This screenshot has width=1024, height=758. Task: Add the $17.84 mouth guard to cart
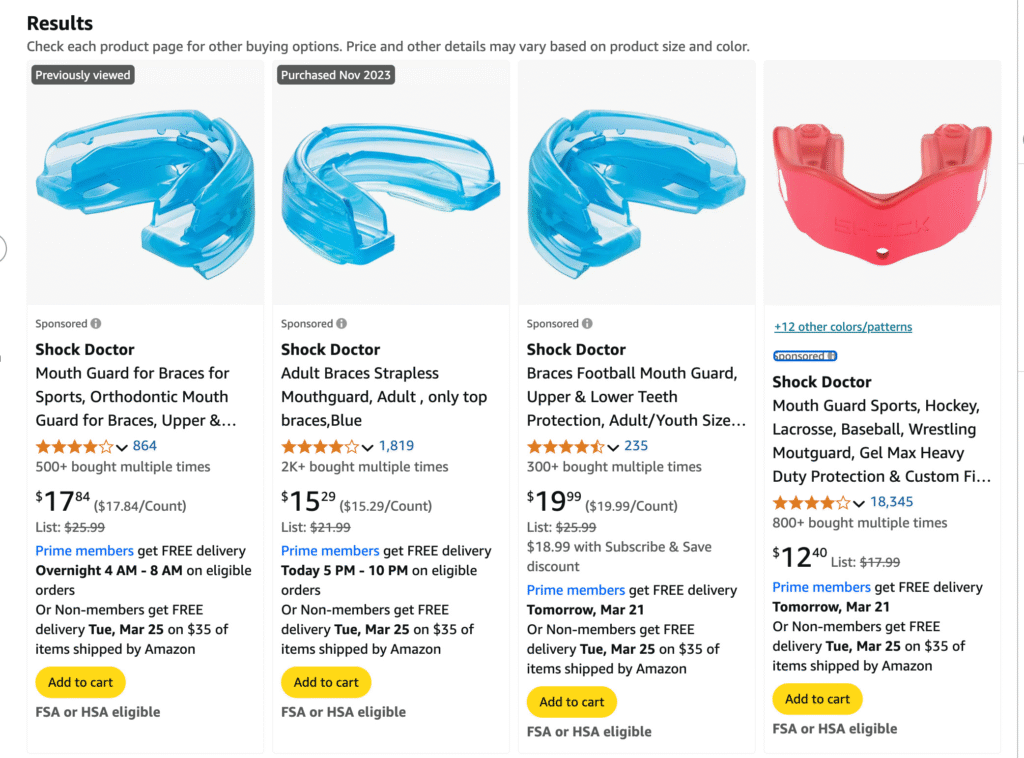pyautogui.click(x=80, y=682)
